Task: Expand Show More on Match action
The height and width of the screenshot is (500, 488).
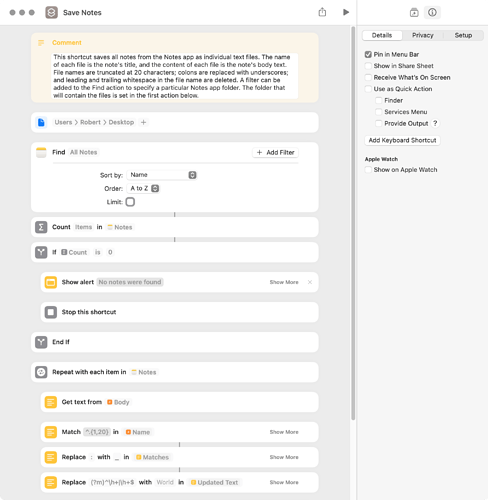Action: [x=284, y=432]
